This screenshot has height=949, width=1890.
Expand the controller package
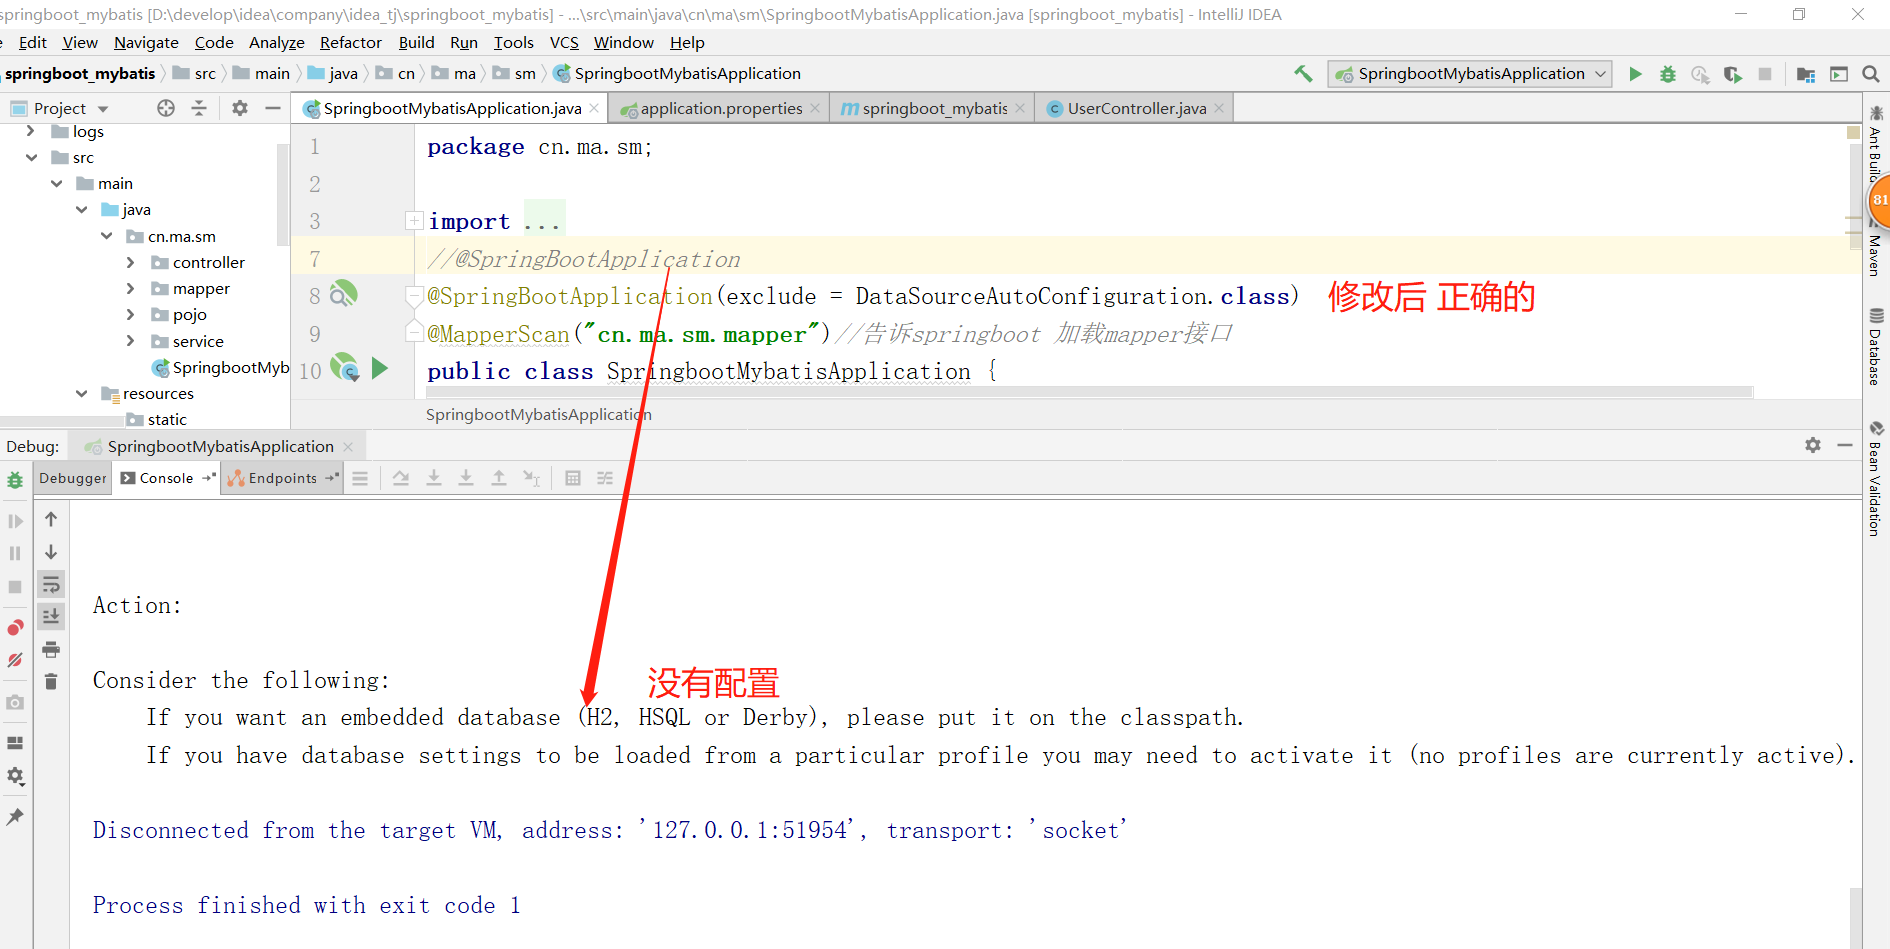pos(130,262)
